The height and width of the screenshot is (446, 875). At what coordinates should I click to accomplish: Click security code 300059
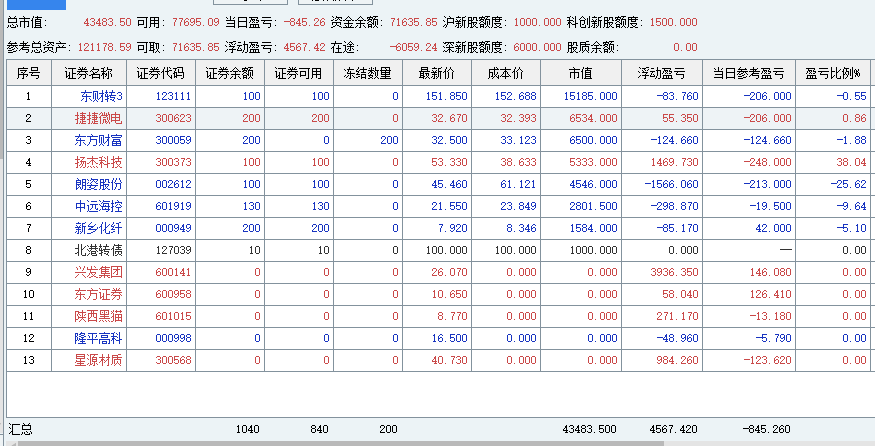[173, 140]
